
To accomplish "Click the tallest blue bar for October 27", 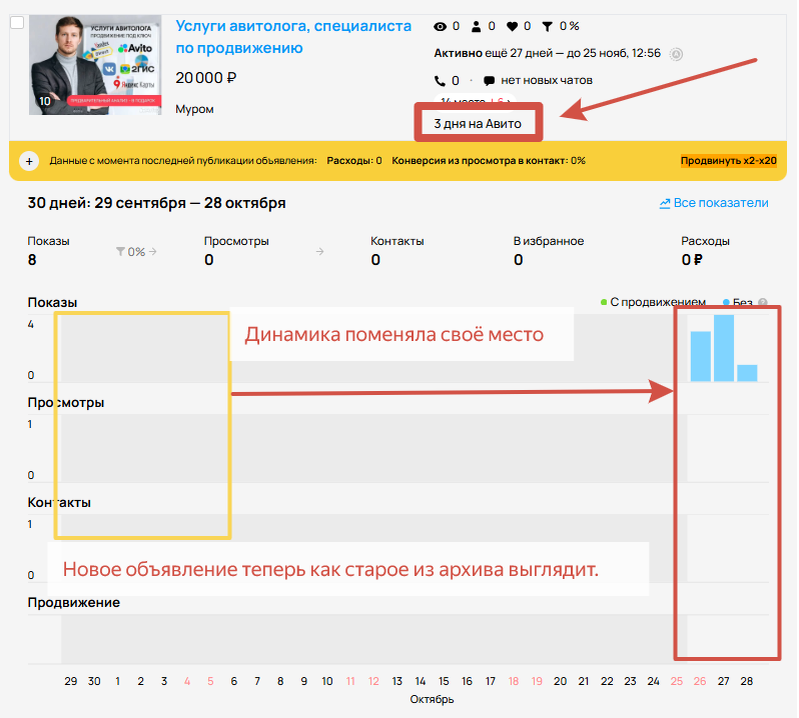I will 724,348.
